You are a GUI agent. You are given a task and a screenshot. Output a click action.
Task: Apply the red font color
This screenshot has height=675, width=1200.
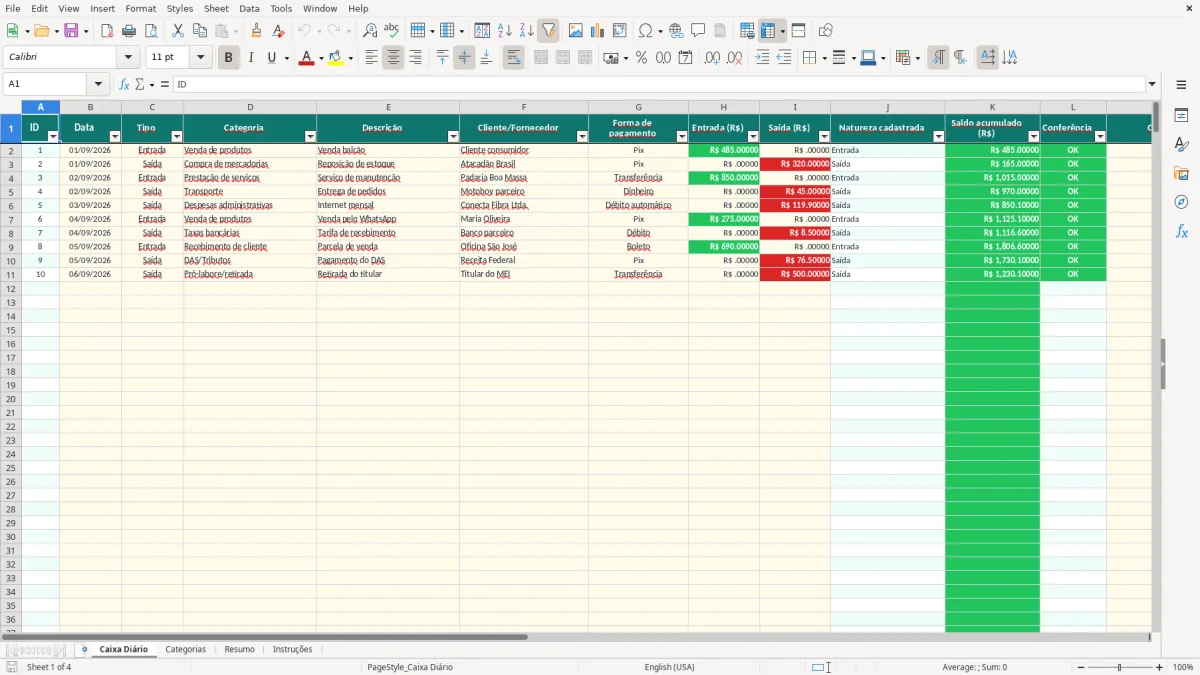point(306,58)
